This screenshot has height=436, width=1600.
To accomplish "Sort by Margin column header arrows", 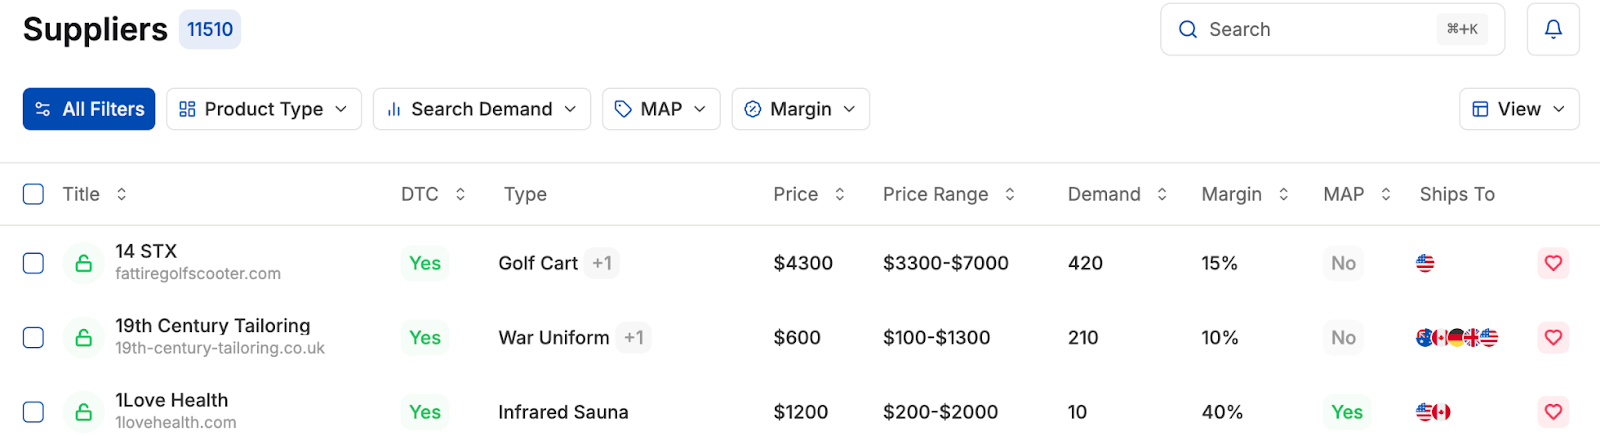I will [x=1283, y=194].
